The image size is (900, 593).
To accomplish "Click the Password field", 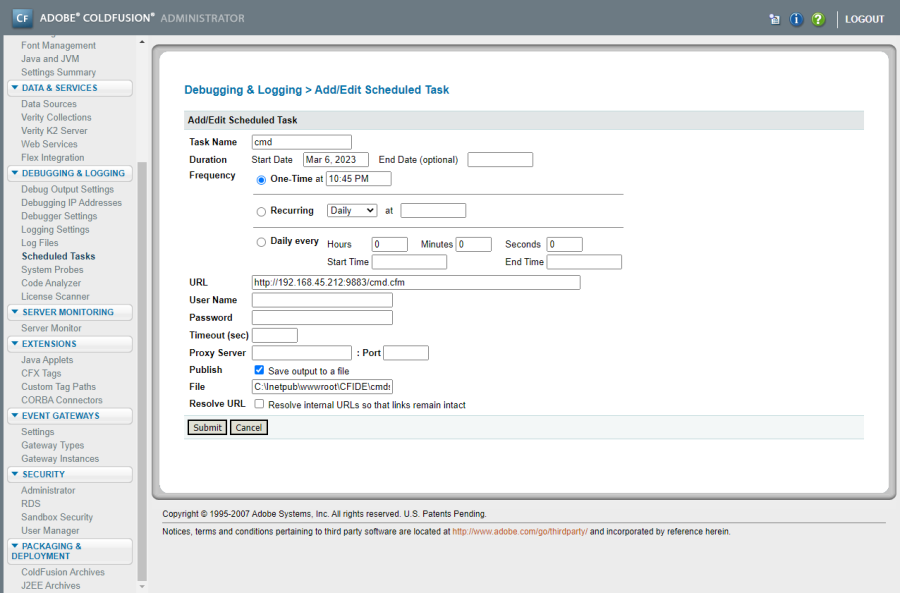I will pyautogui.click(x=322, y=317).
